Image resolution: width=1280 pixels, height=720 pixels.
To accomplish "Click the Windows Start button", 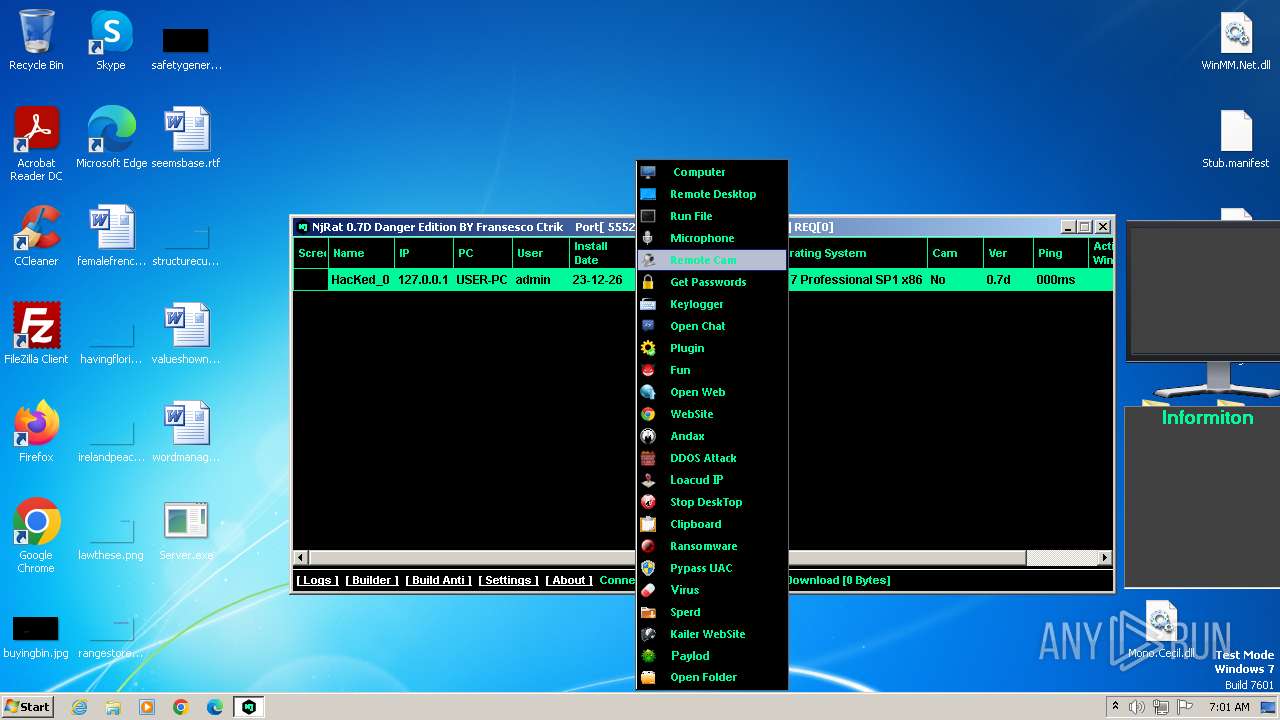I will pos(27,707).
